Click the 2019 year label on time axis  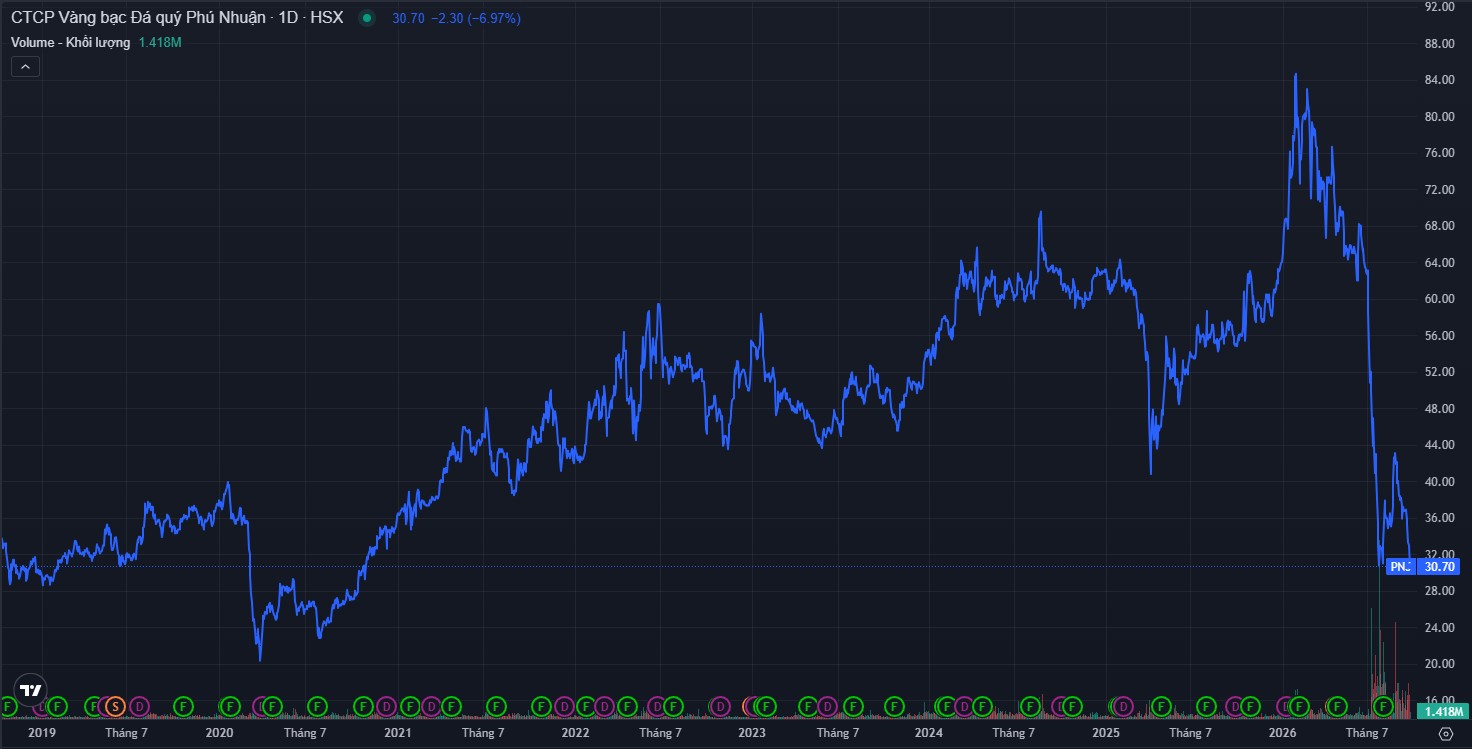tap(42, 733)
